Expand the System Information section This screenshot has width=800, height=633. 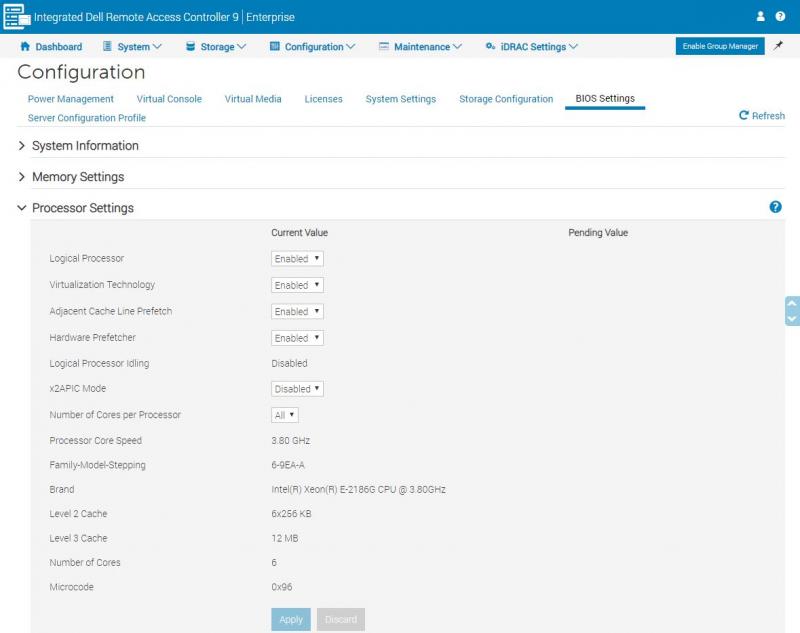(x=85, y=146)
